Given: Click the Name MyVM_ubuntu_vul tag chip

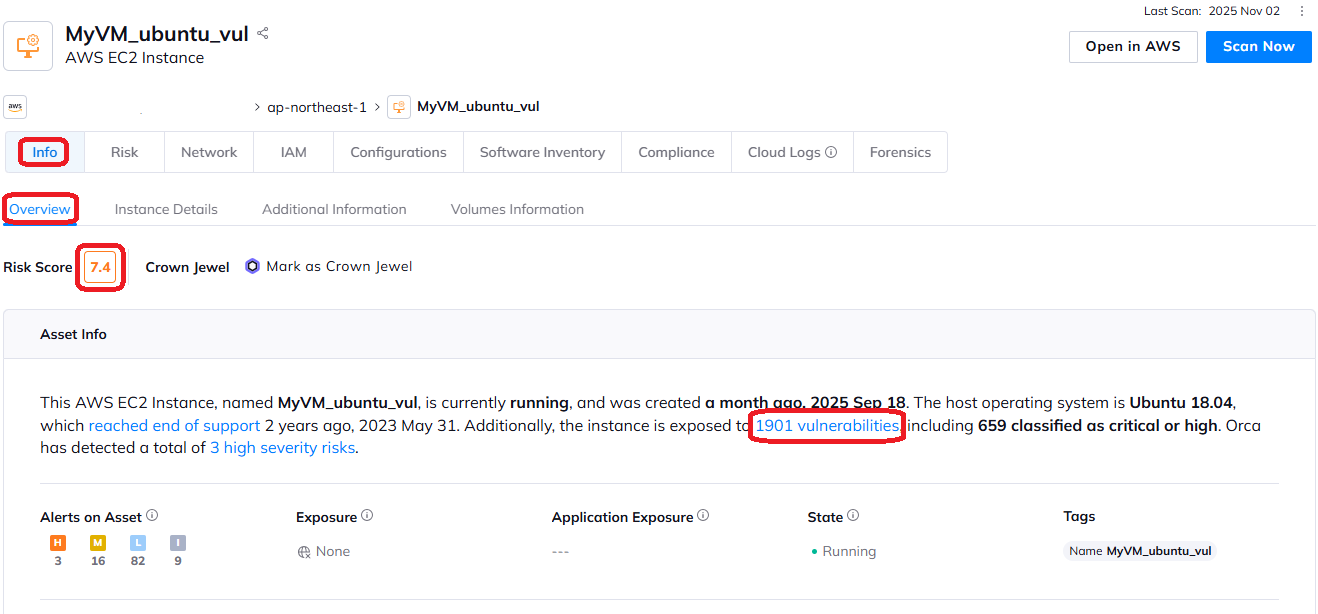Looking at the screenshot, I should click(x=1140, y=551).
